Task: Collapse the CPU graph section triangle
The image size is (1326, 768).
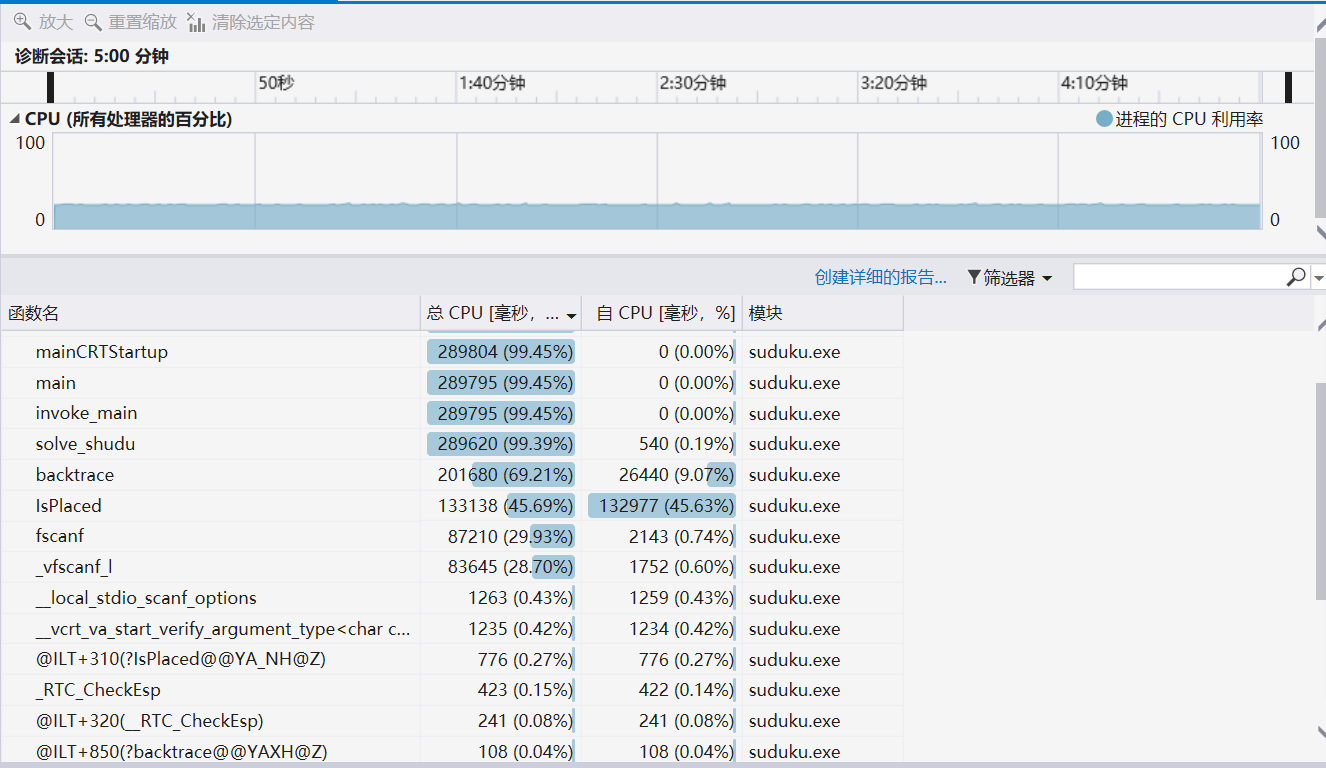Action: click(14, 119)
